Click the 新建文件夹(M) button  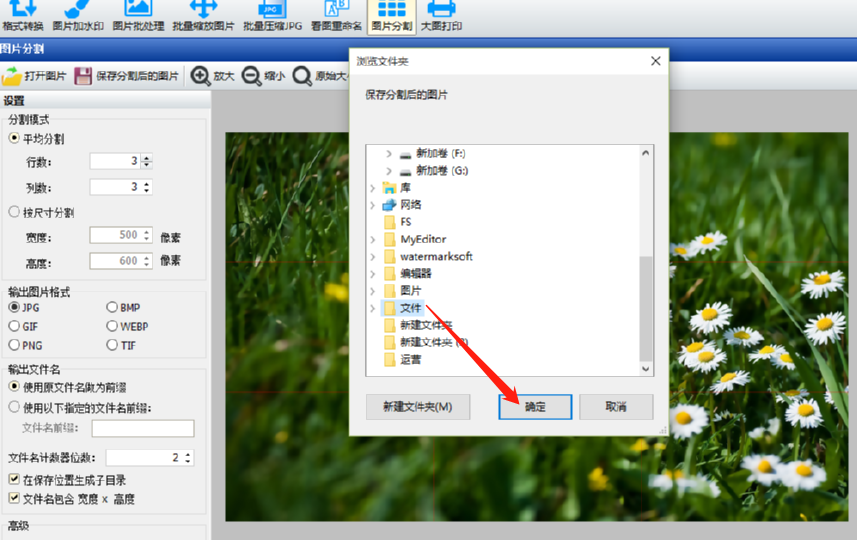pyautogui.click(x=418, y=407)
